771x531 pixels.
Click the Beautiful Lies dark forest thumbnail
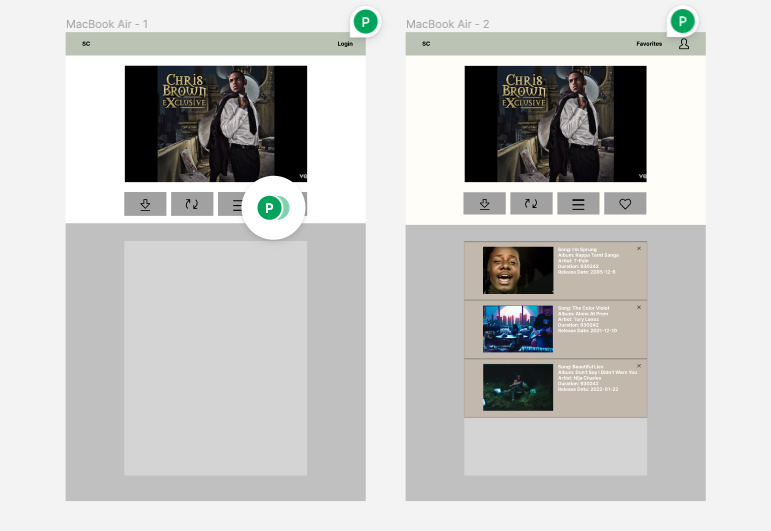518,387
